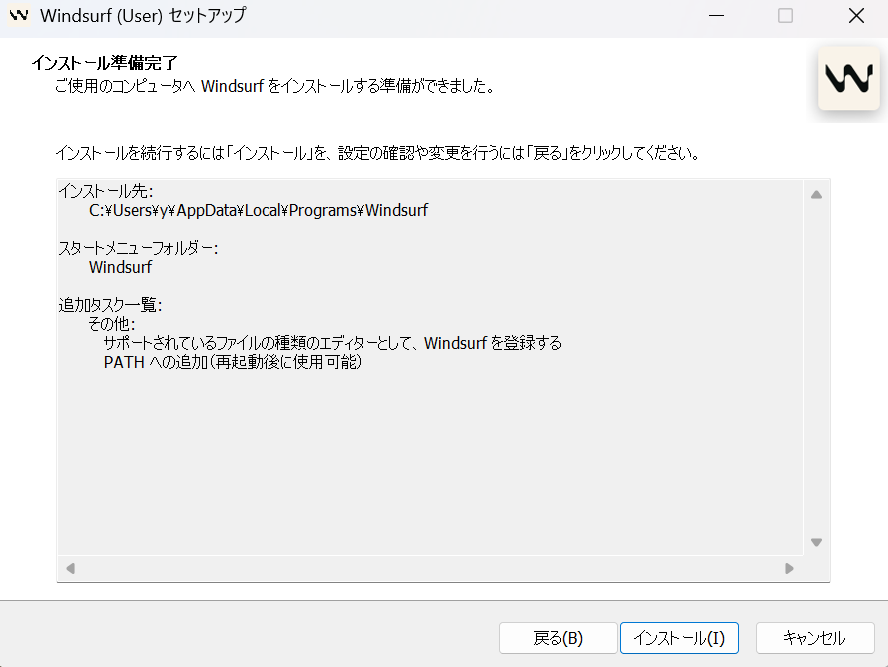This screenshot has width=888, height=667.
Task: Click the Windsurf (User) セットアップ title text
Action: 143,16
